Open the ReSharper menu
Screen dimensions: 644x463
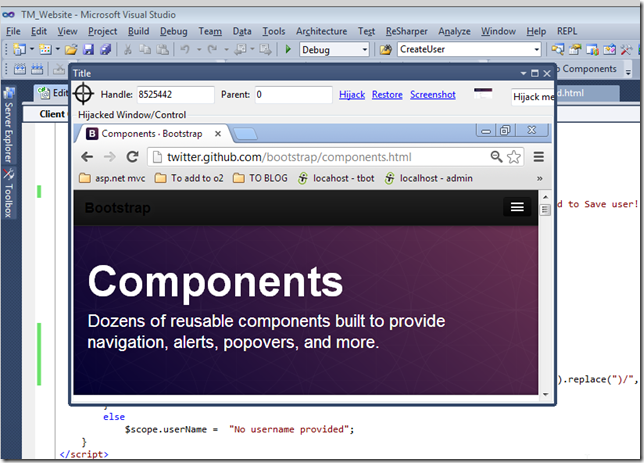[406, 31]
